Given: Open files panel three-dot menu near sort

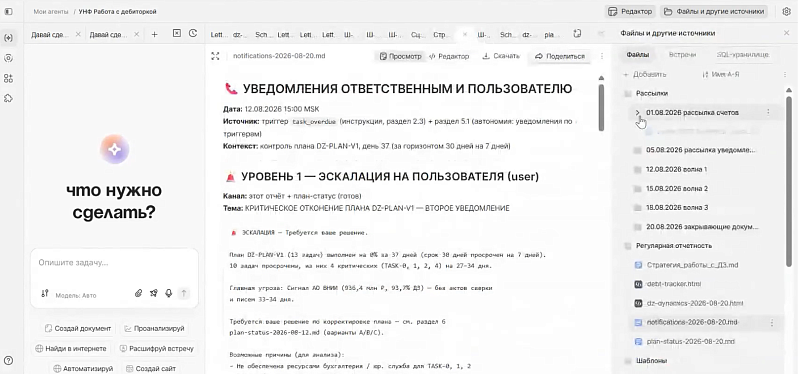Looking at the screenshot, I should [x=784, y=74].
